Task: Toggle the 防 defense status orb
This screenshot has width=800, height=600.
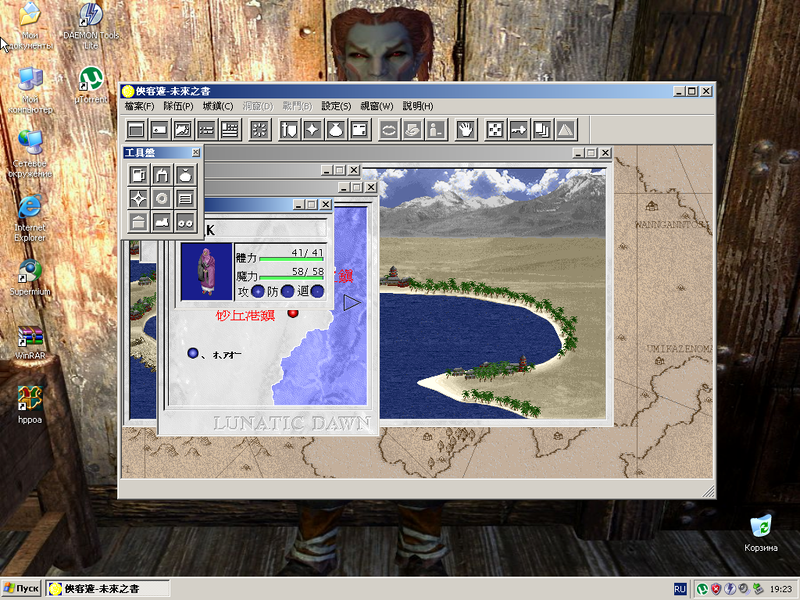Action: pyautogui.click(x=287, y=292)
